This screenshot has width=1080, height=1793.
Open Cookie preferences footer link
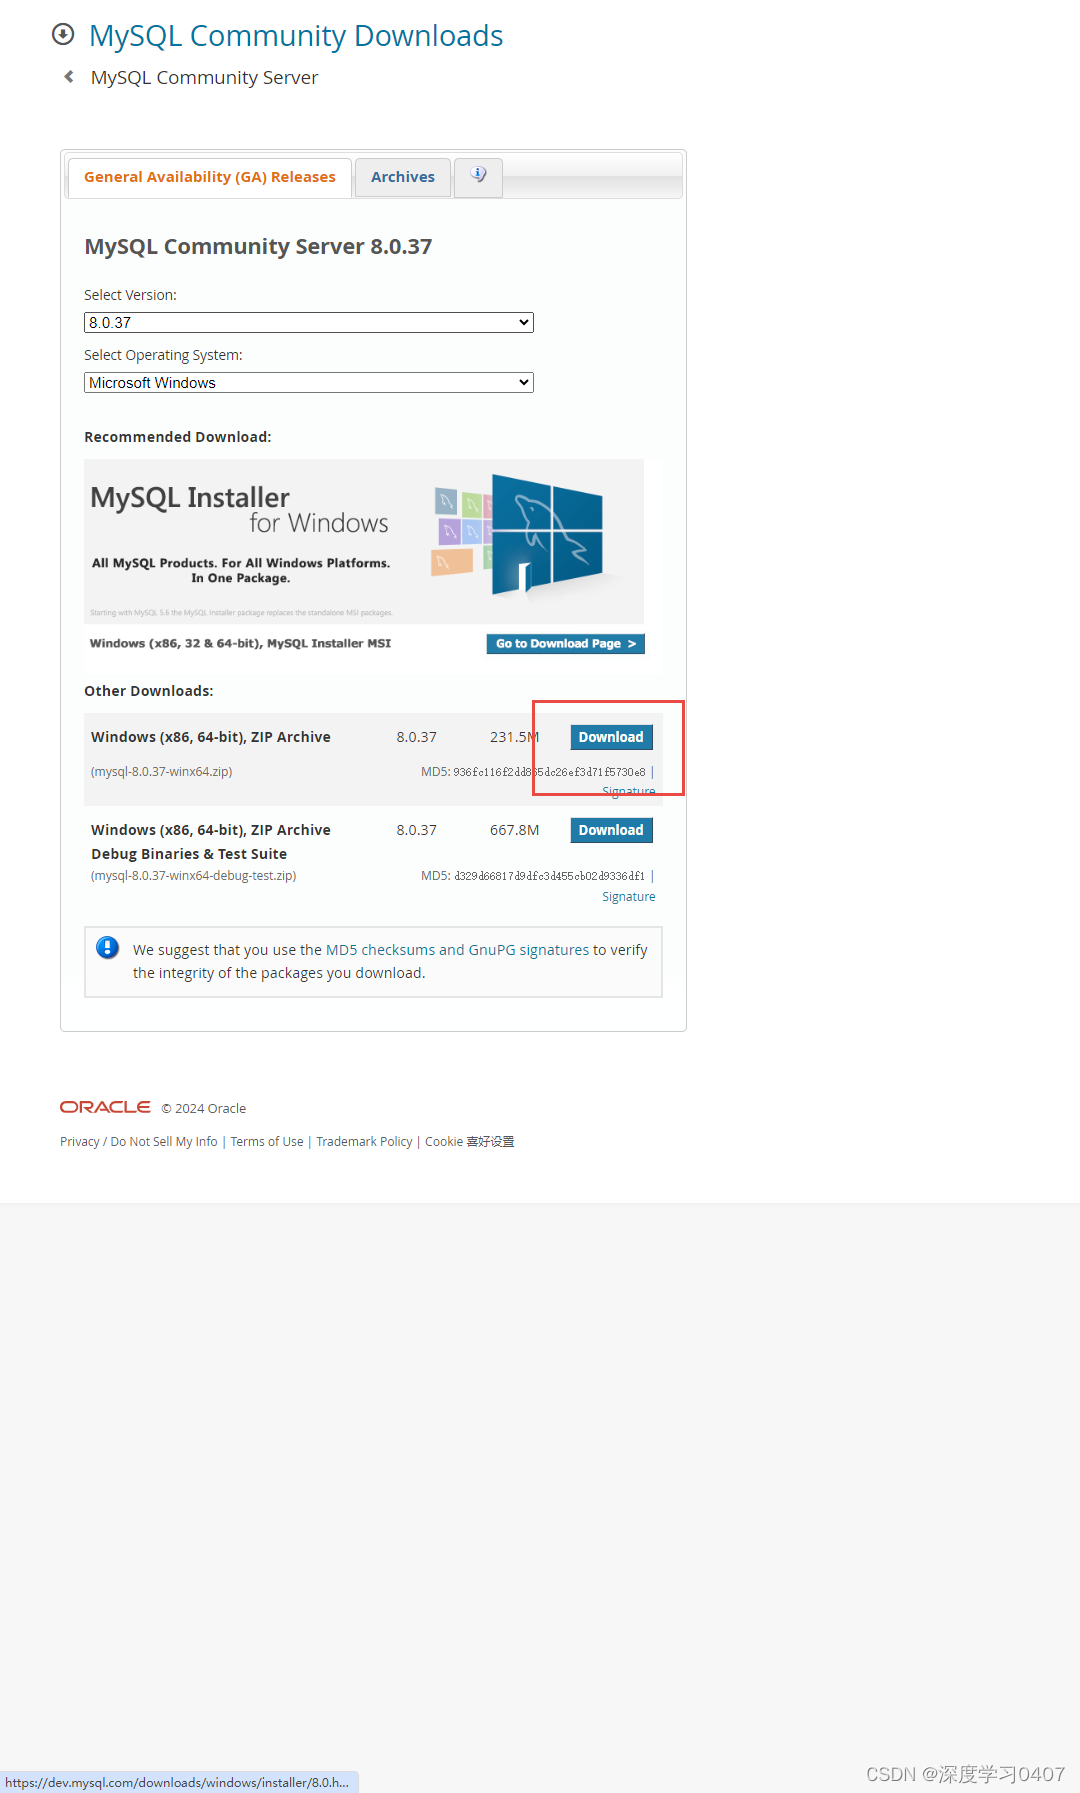(x=470, y=1142)
